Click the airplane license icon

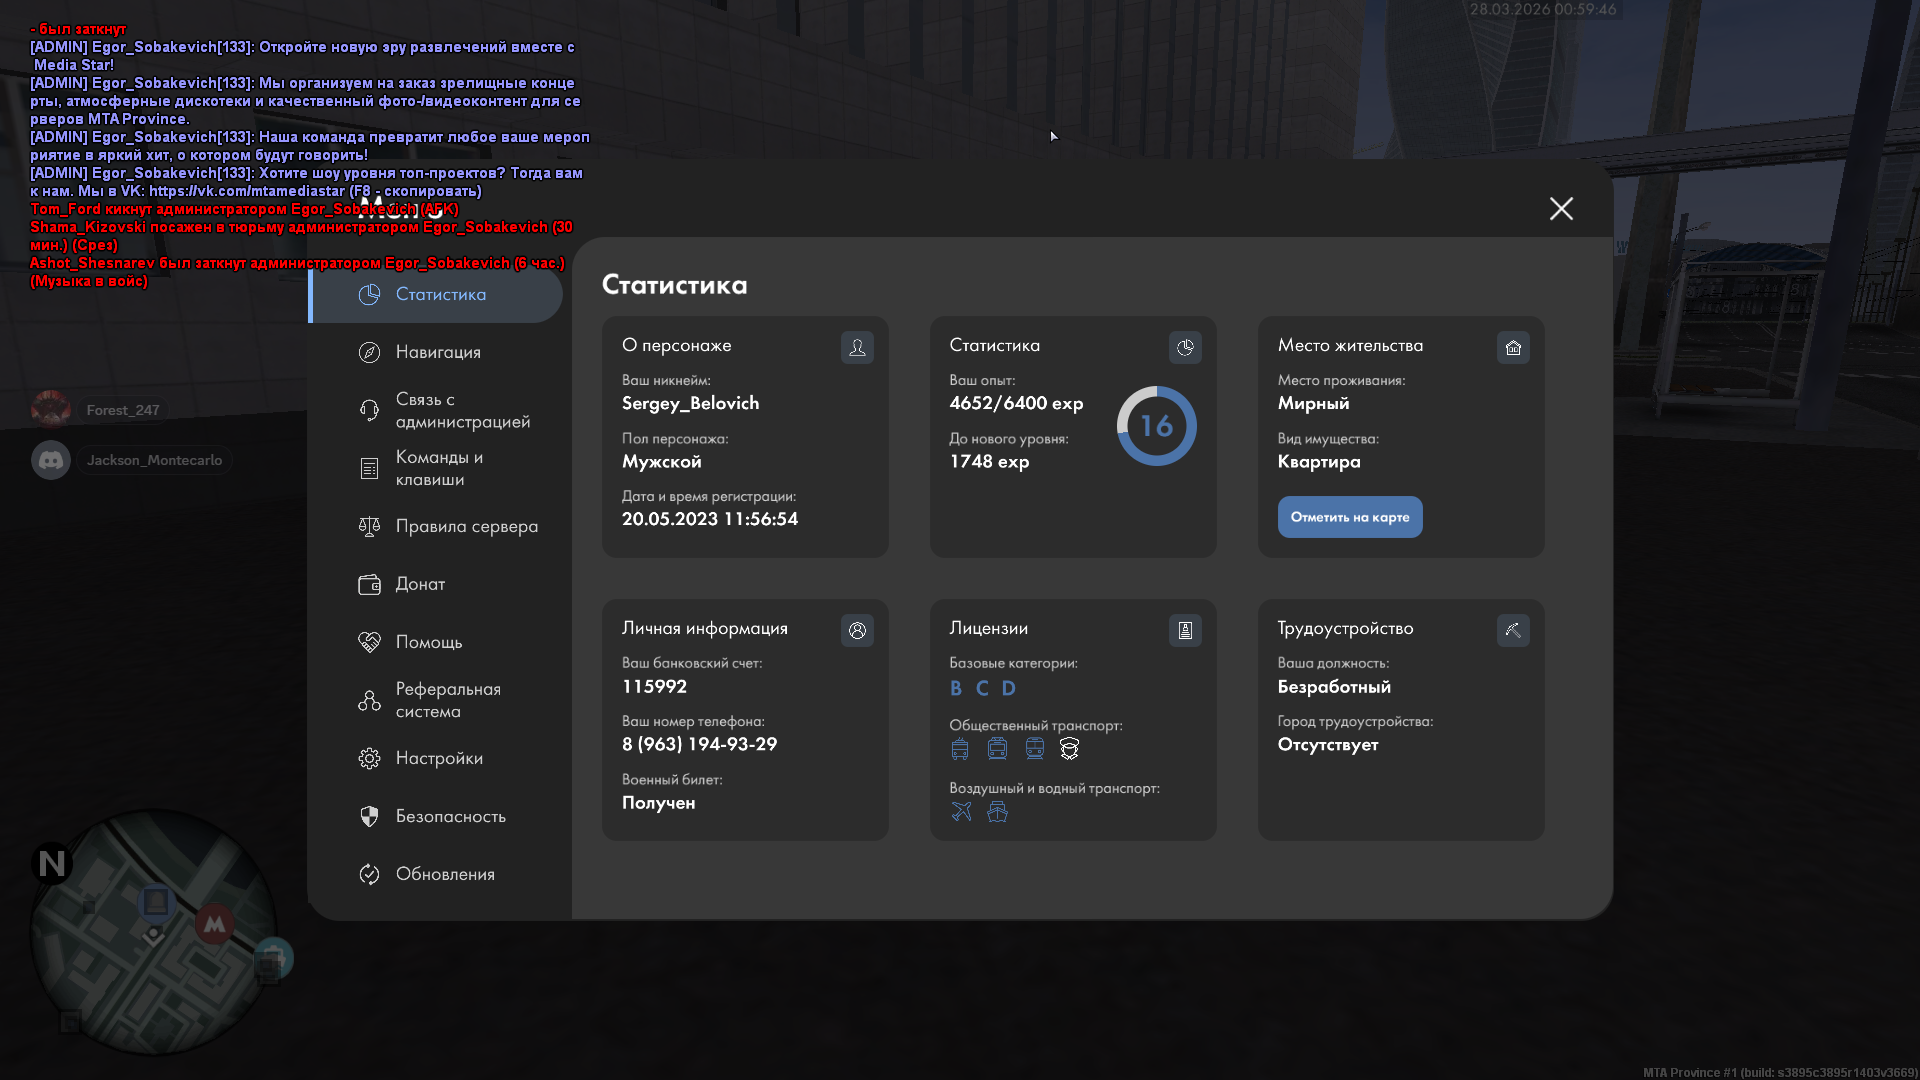(x=961, y=812)
